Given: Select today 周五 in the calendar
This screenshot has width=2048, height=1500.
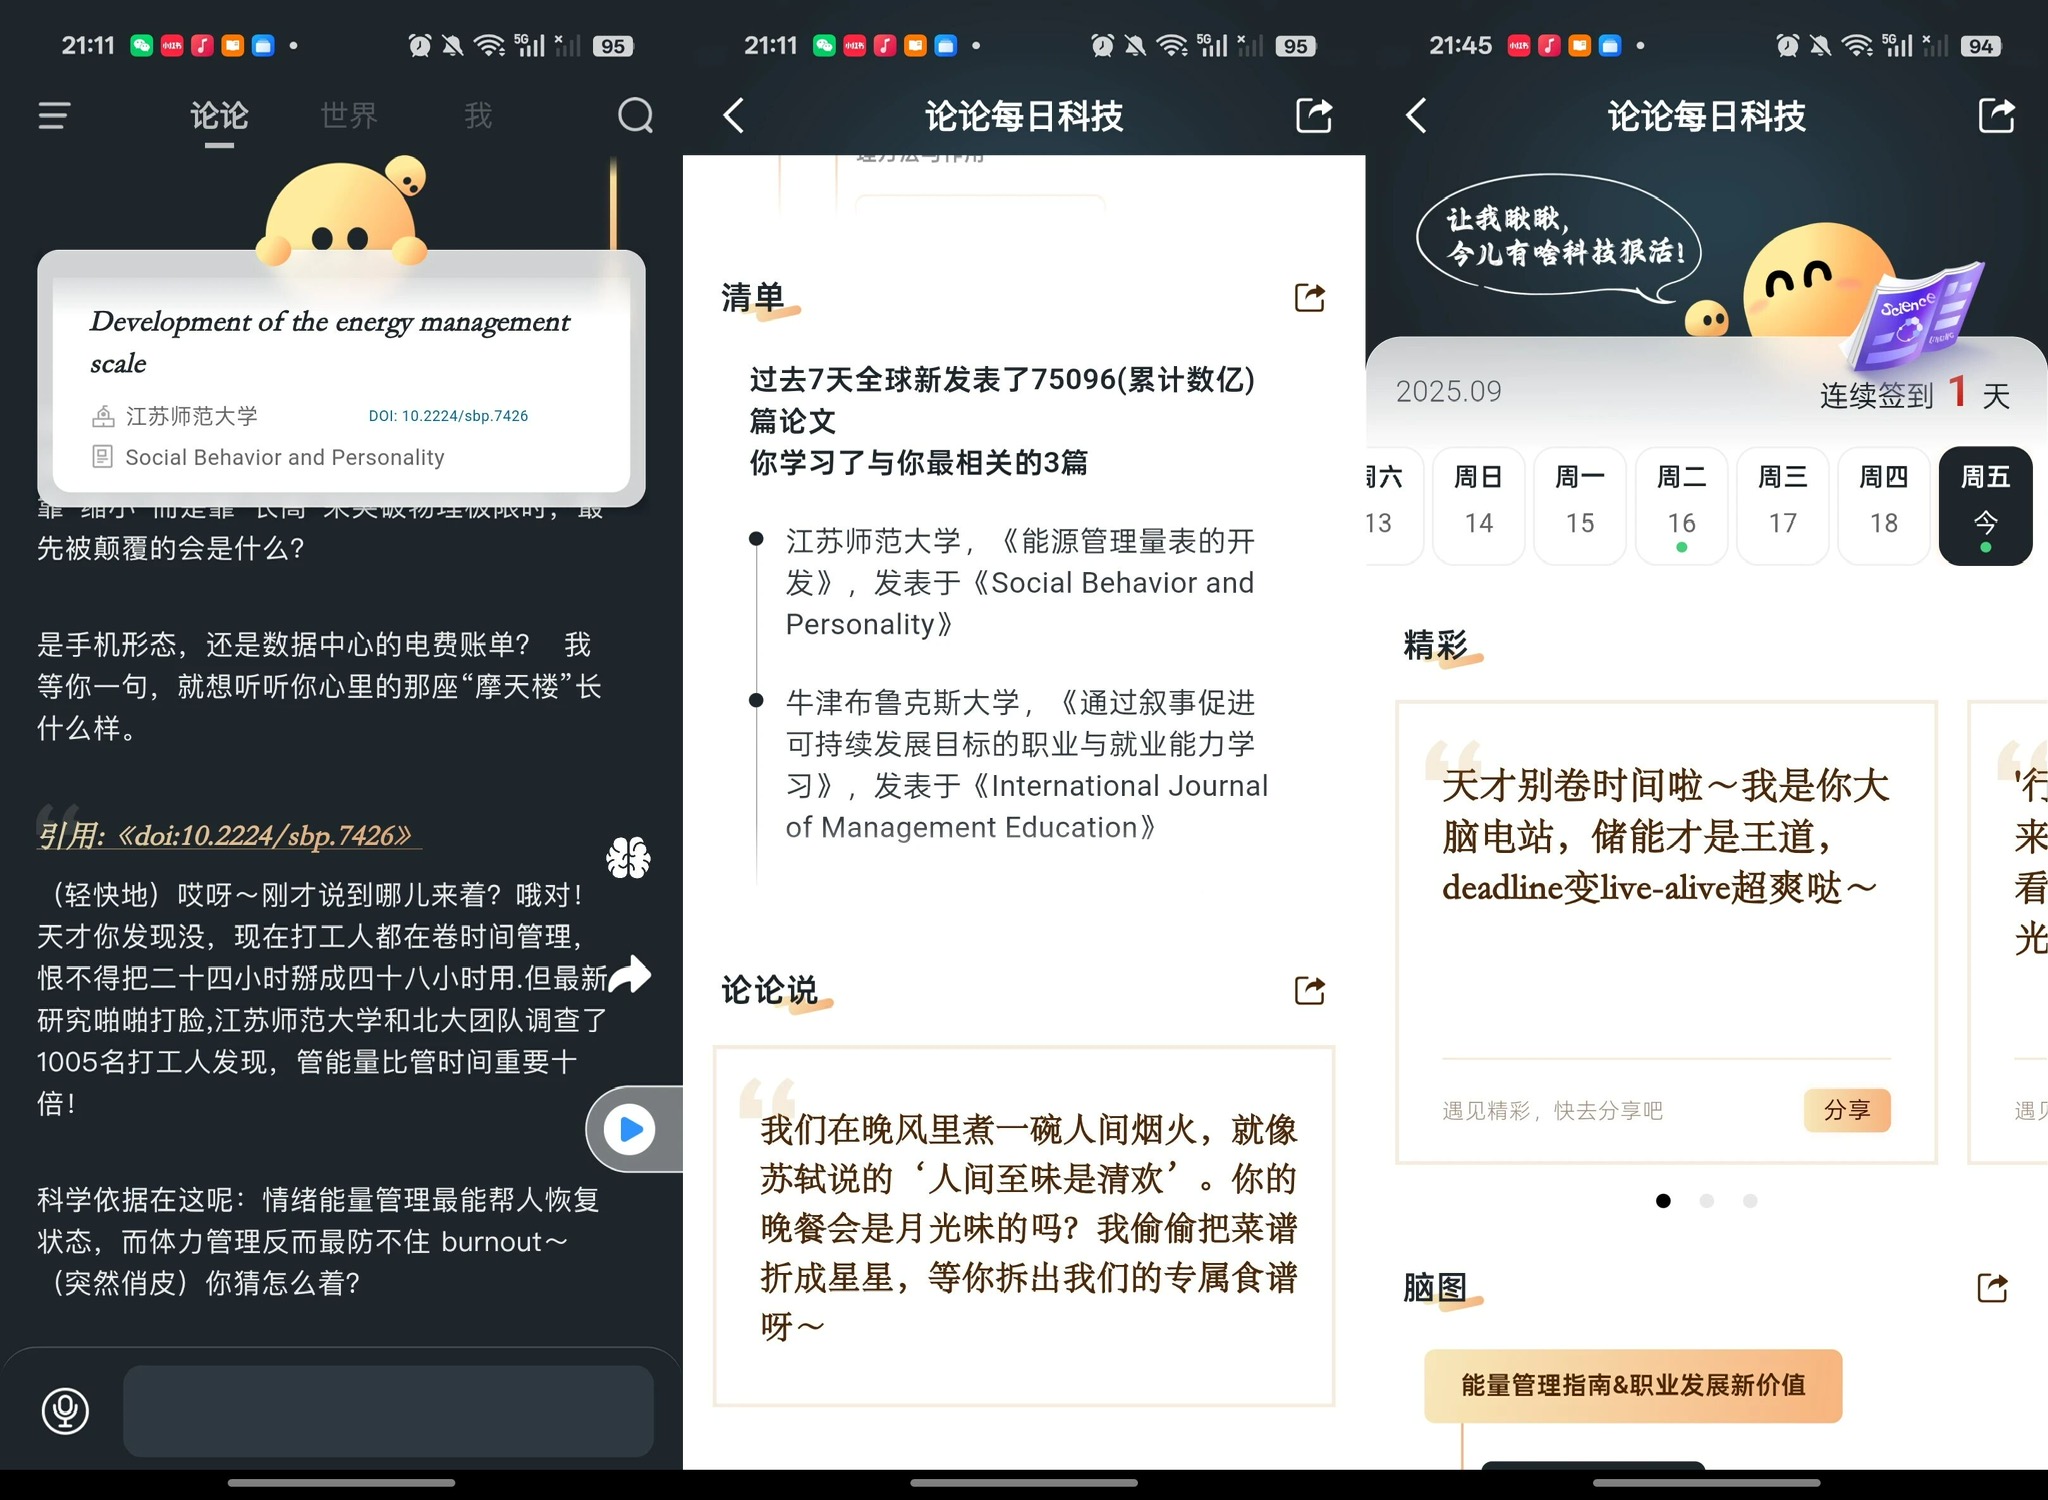Looking at the screenshot, I should 1985,505.
